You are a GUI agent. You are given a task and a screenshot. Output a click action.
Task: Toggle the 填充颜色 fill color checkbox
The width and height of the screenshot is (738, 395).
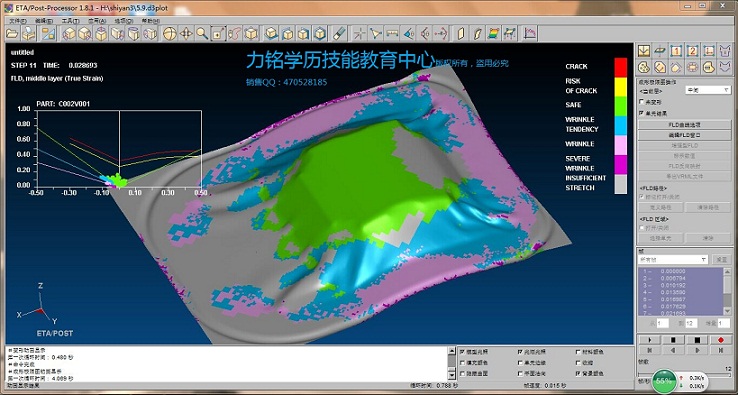(462, 363)
